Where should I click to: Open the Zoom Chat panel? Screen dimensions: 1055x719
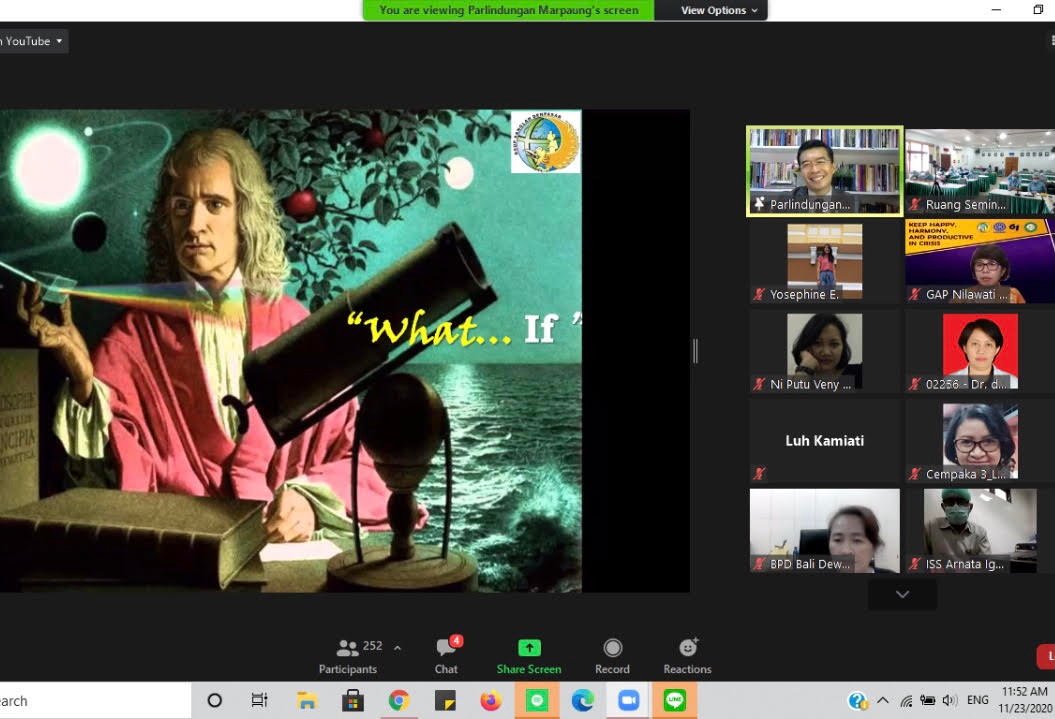tap(446, 656)
